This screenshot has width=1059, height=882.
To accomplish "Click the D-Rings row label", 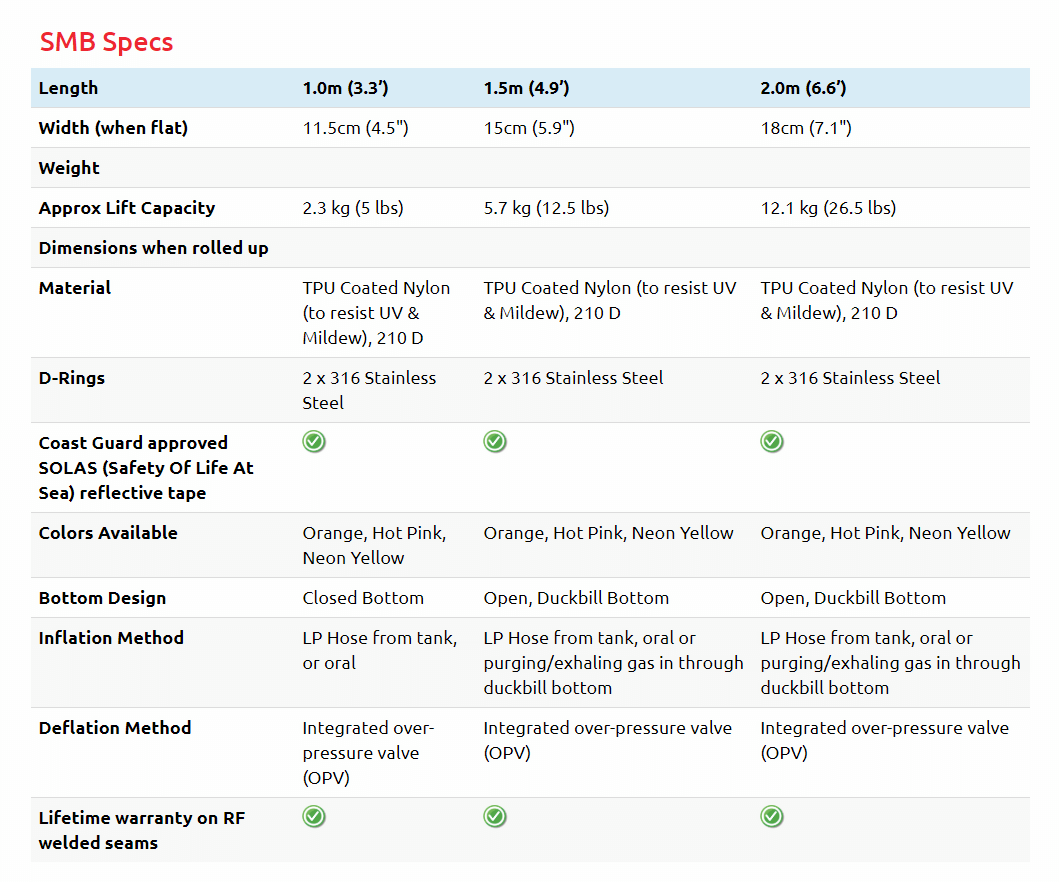I will [72, 378].
